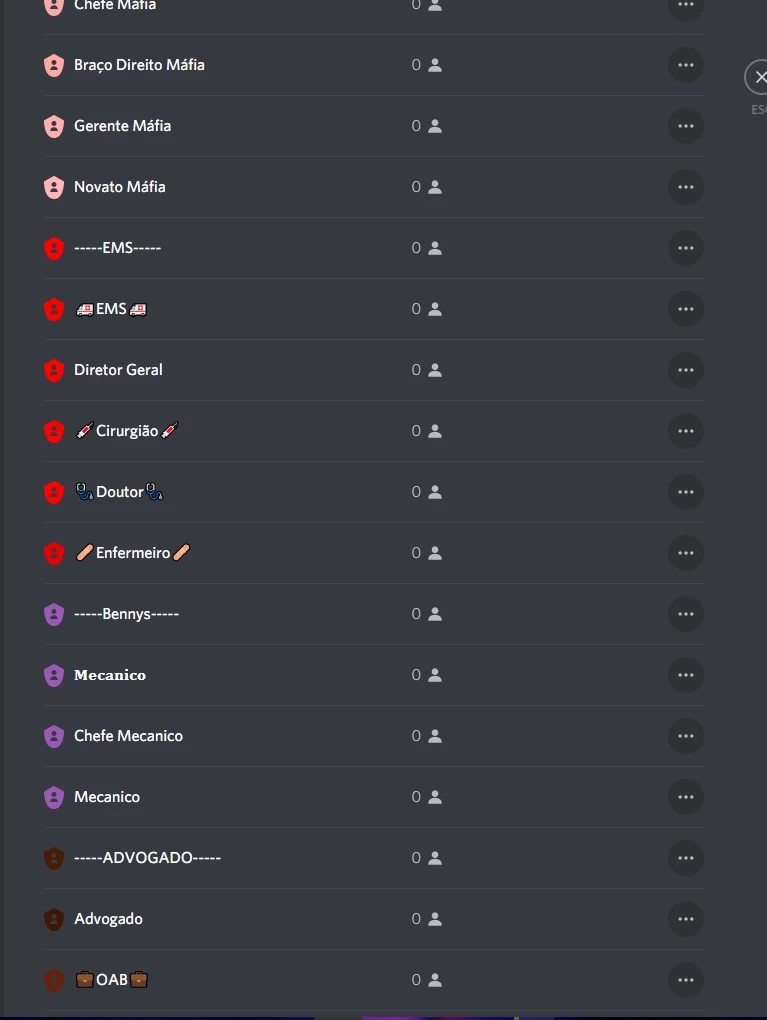View members icon for -----Bennys----- role
767x1020 pixels.
click(435, 614)
